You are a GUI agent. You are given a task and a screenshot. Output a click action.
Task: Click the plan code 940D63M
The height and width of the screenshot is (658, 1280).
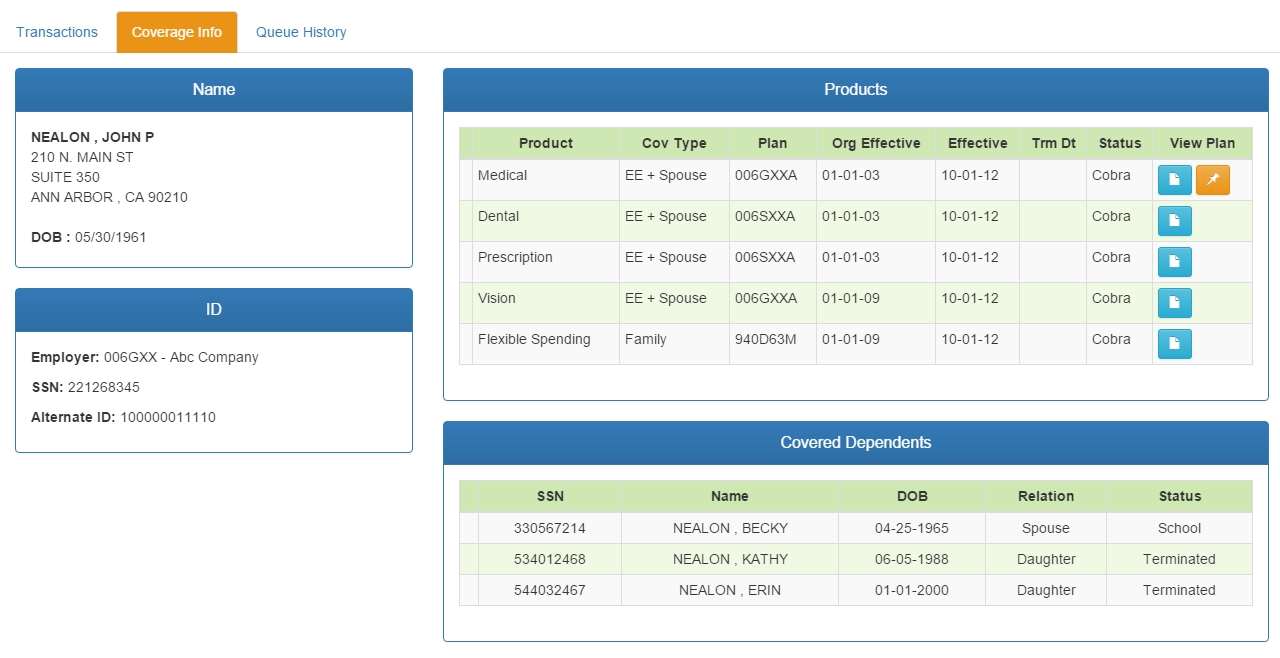tap(765, 339)
